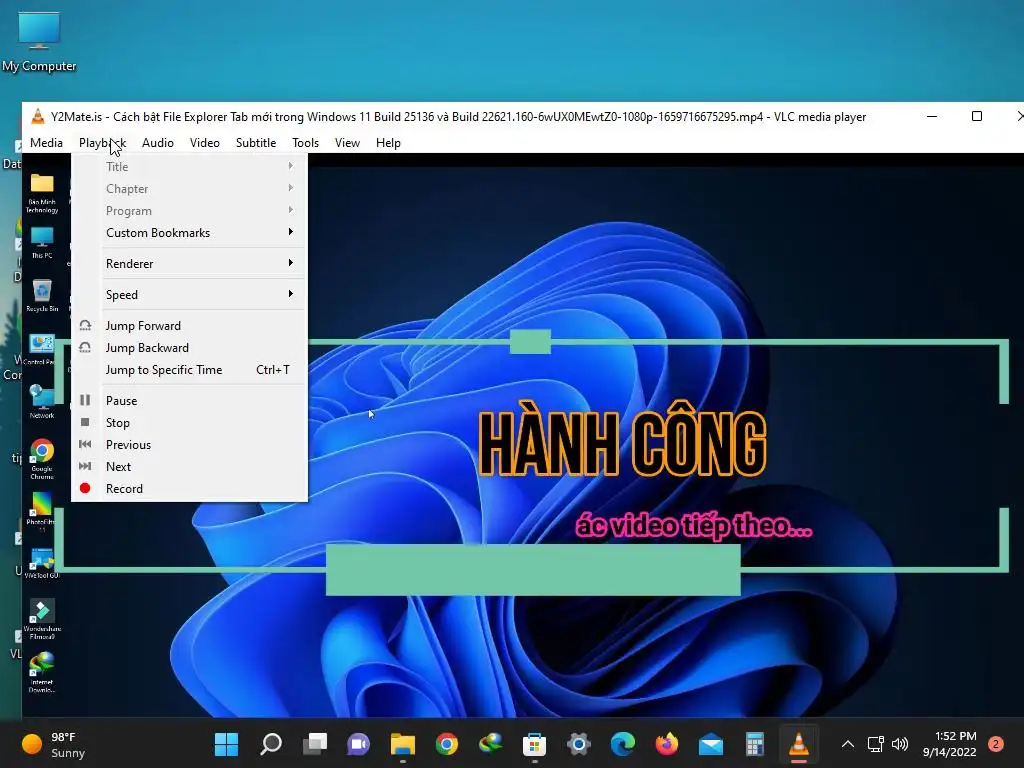Expand the Title submenu arrow
This screenshot has height=768, width=1024.
(x=291, y=166)
